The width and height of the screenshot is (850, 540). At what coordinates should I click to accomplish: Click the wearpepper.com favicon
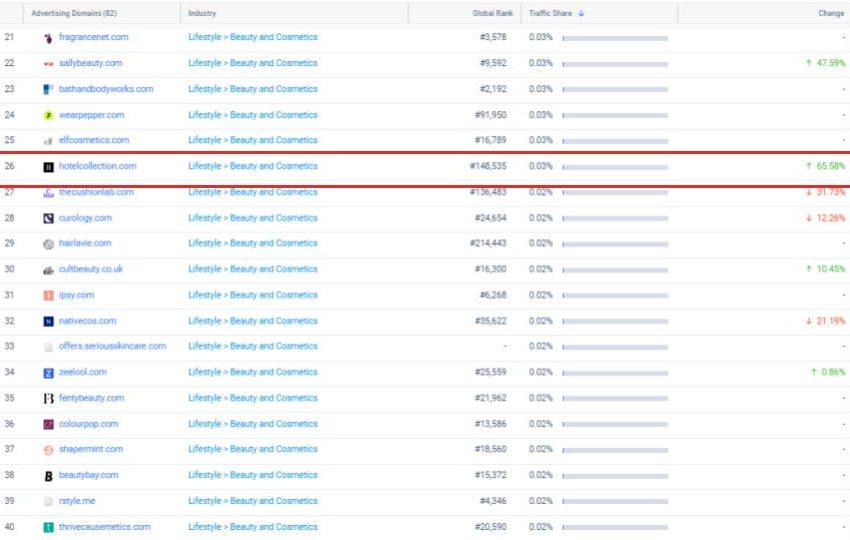point(48,115)
